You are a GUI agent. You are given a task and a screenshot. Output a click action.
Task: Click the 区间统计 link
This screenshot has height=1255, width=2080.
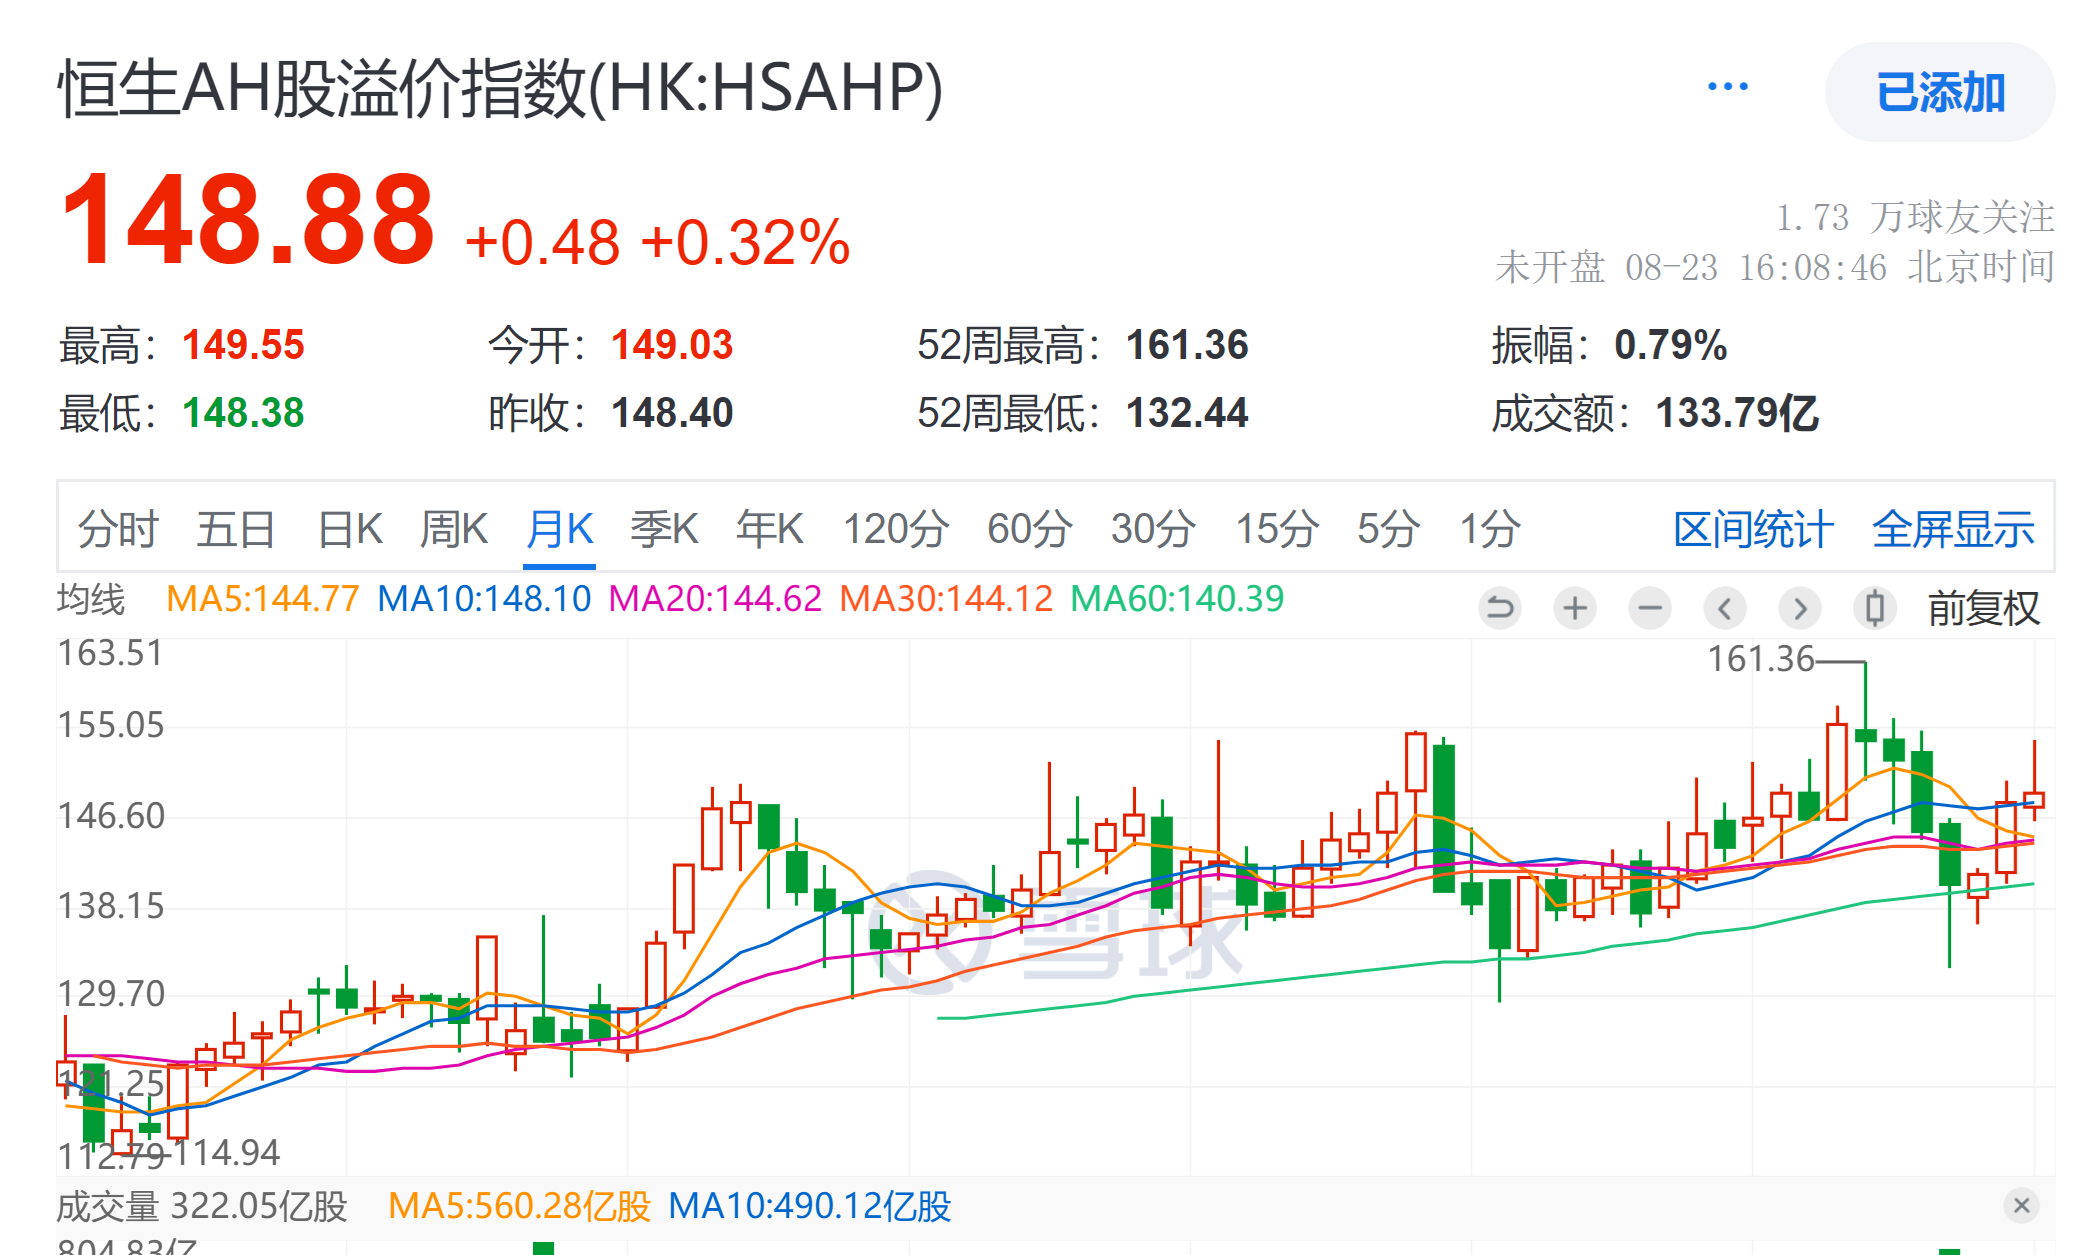coord(1753,529)
